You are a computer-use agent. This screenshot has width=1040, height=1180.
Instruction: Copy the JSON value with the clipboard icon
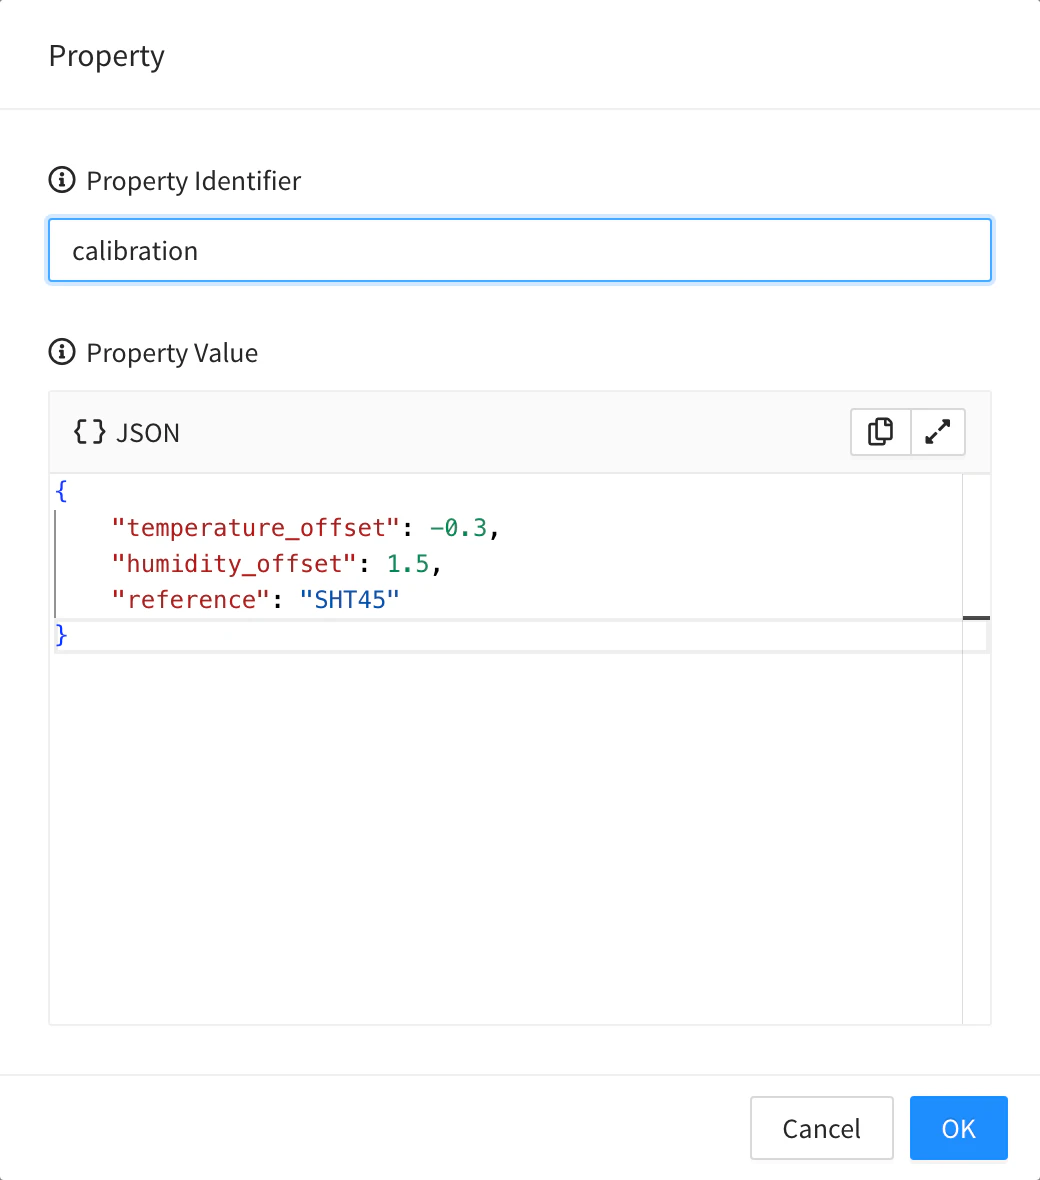point(880,432)
